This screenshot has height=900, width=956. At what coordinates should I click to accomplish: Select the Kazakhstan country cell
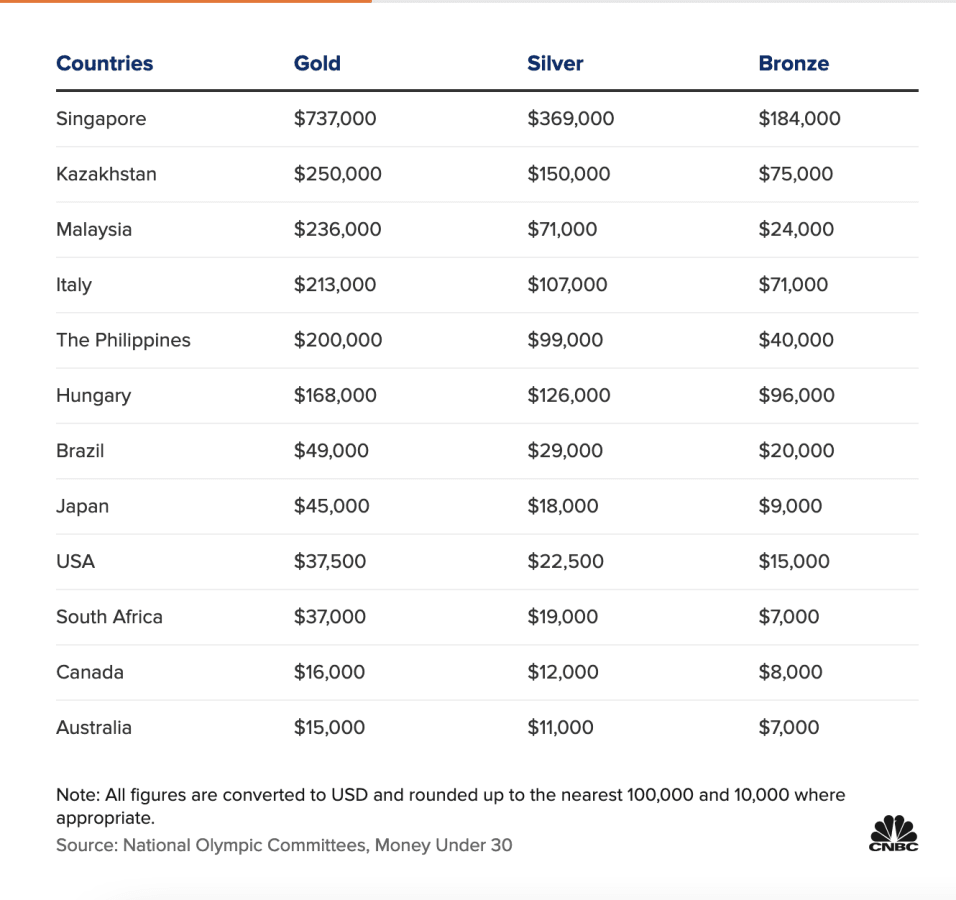106,174
